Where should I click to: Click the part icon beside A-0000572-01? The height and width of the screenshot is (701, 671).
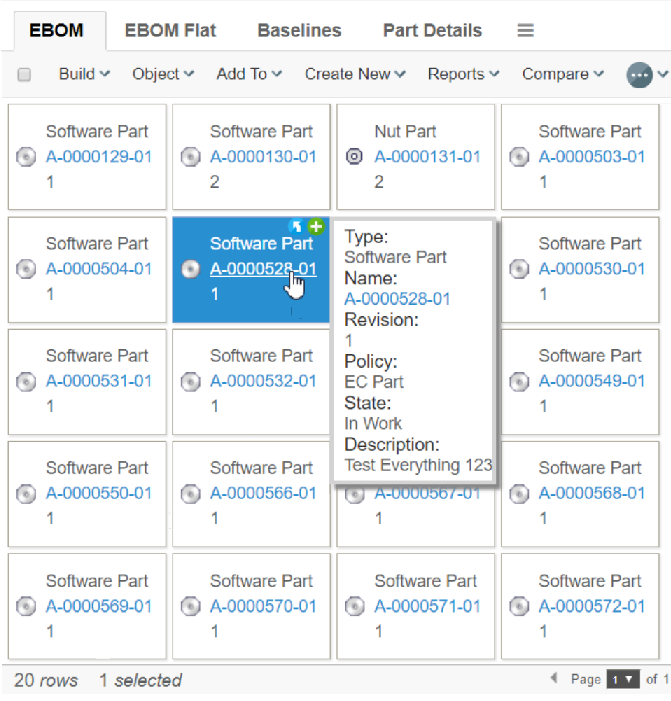[518, 607]
